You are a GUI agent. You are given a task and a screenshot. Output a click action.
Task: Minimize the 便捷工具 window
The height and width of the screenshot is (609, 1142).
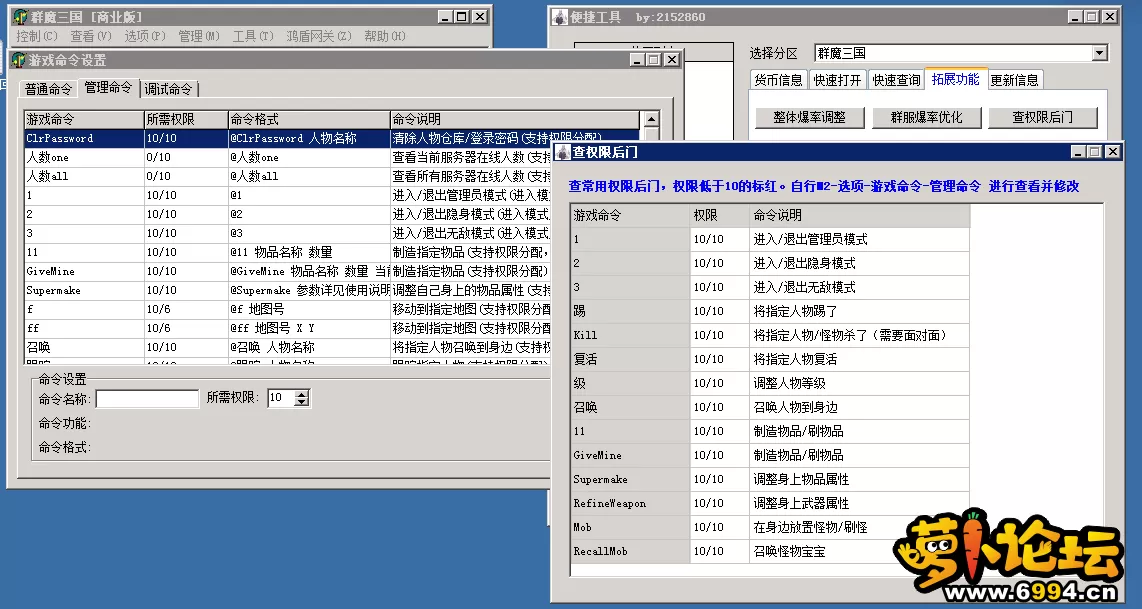click(x=1076, y=17)
